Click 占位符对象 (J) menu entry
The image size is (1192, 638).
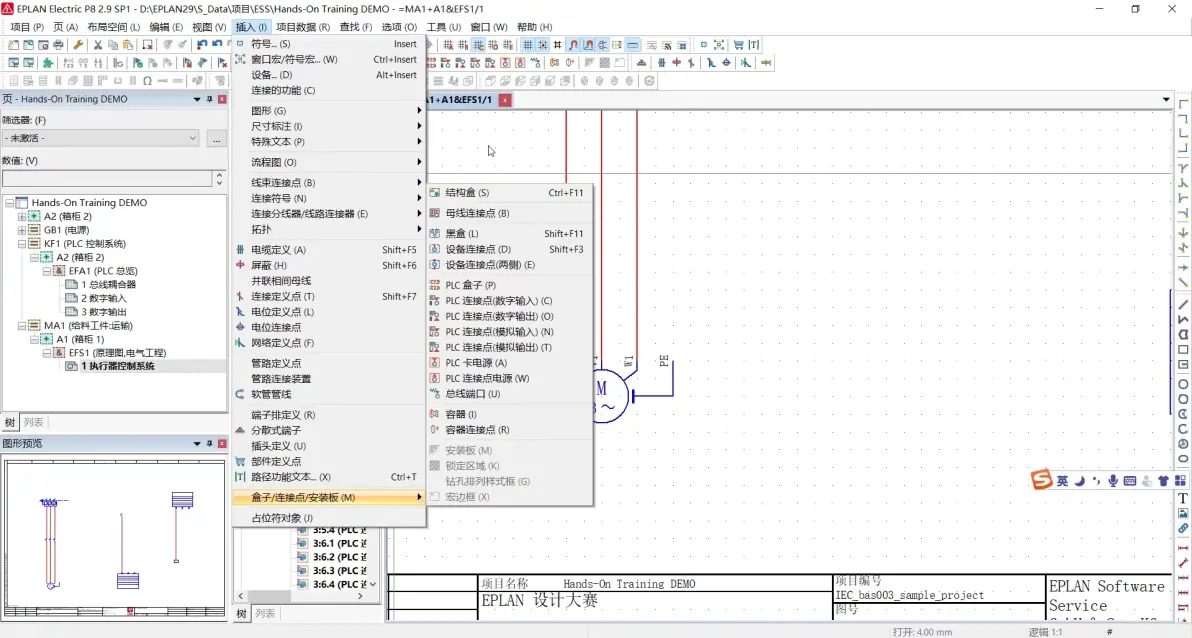(329, 518)
